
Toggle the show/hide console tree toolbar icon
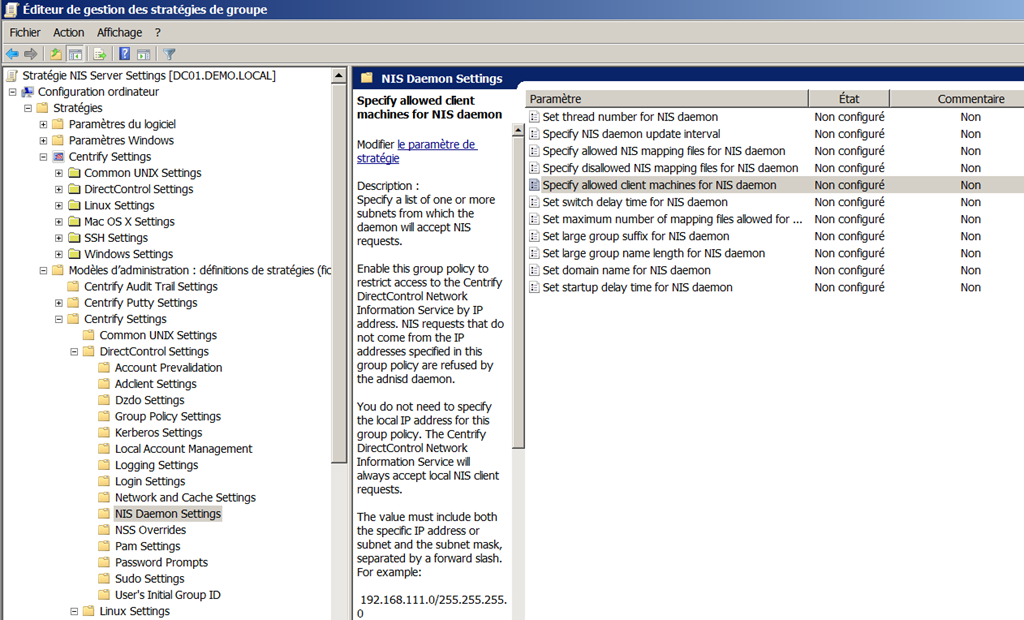tap(76, 54)
